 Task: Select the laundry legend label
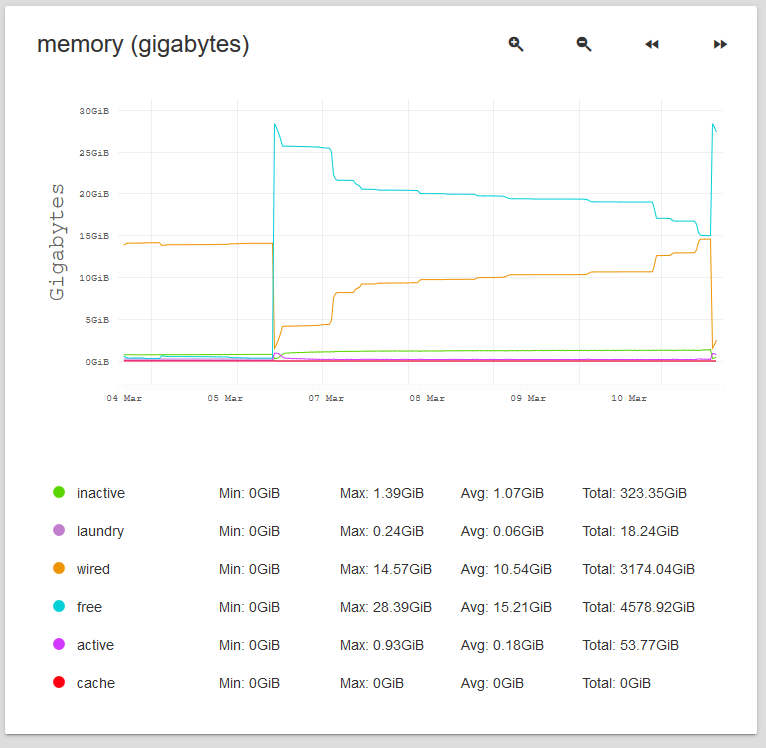[100, 531]
